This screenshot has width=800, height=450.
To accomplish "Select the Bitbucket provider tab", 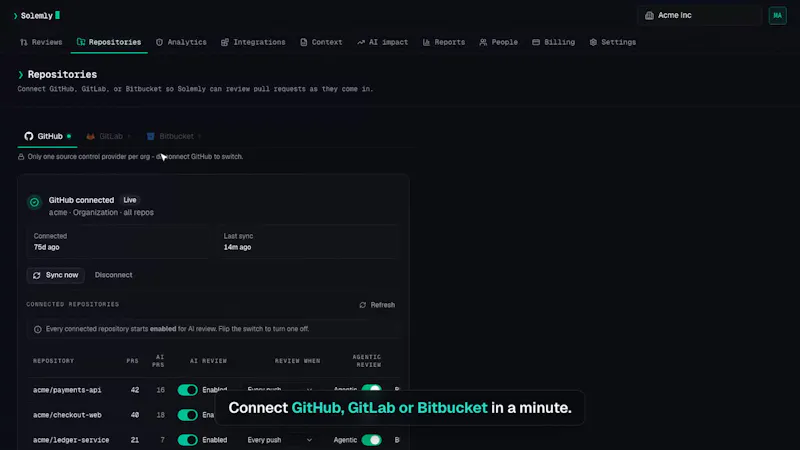I will 173,136.
